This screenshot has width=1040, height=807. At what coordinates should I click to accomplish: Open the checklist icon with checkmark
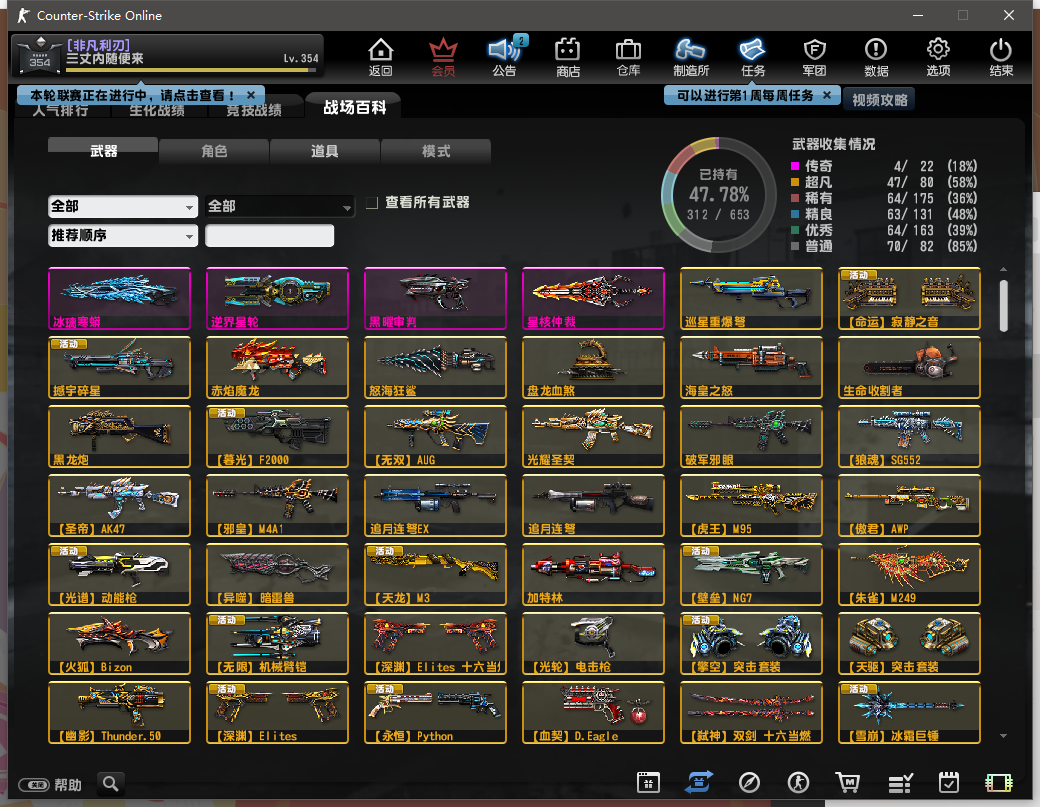[x=901, y=783]
